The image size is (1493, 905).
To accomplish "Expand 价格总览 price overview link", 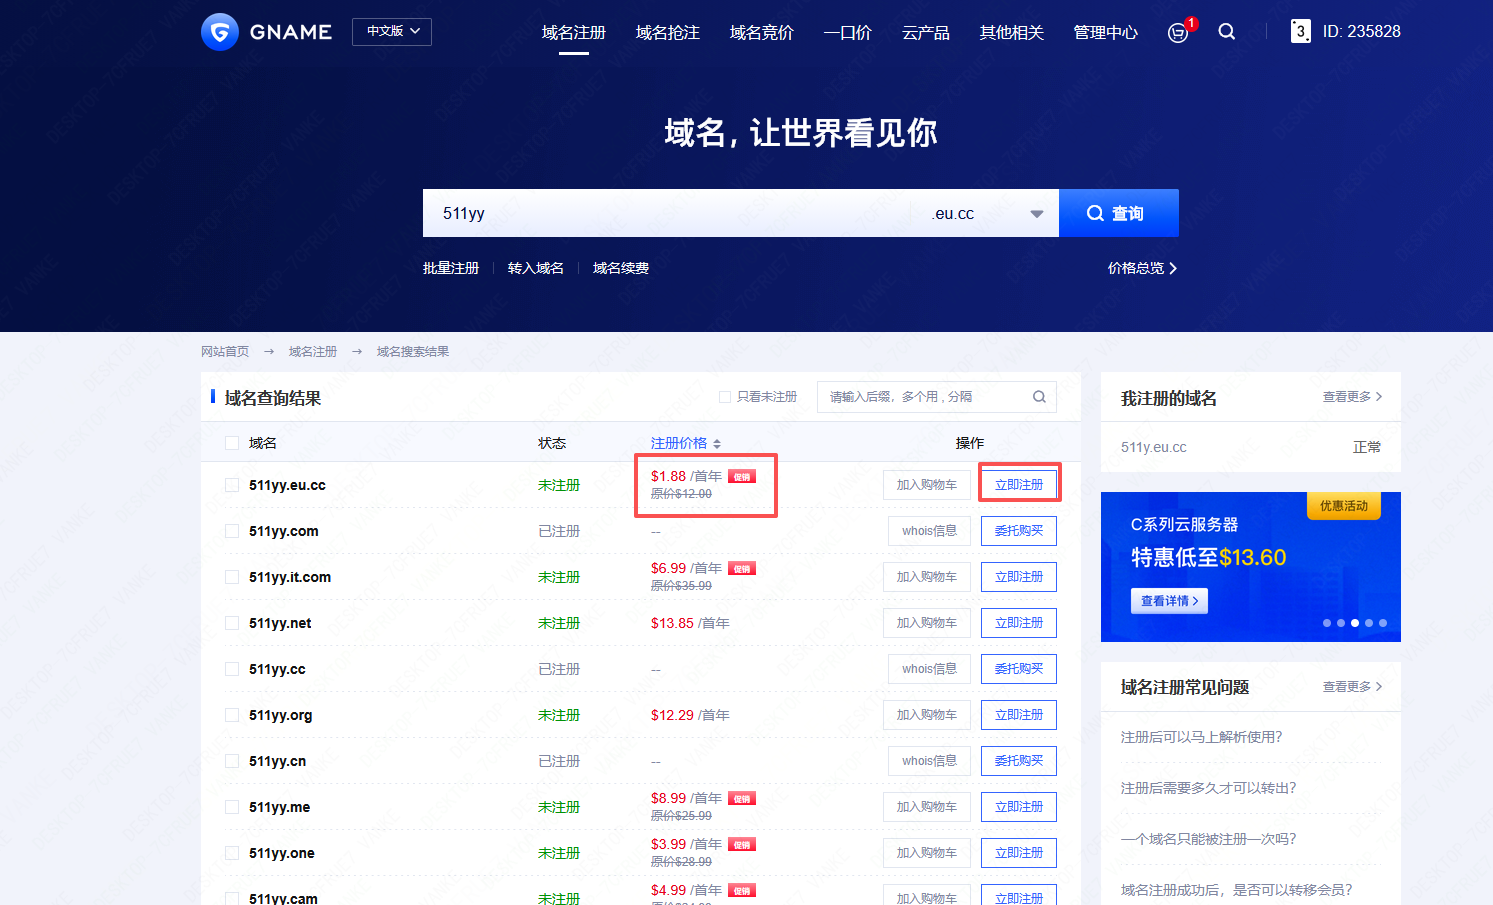I will (x=1142, y=268).
